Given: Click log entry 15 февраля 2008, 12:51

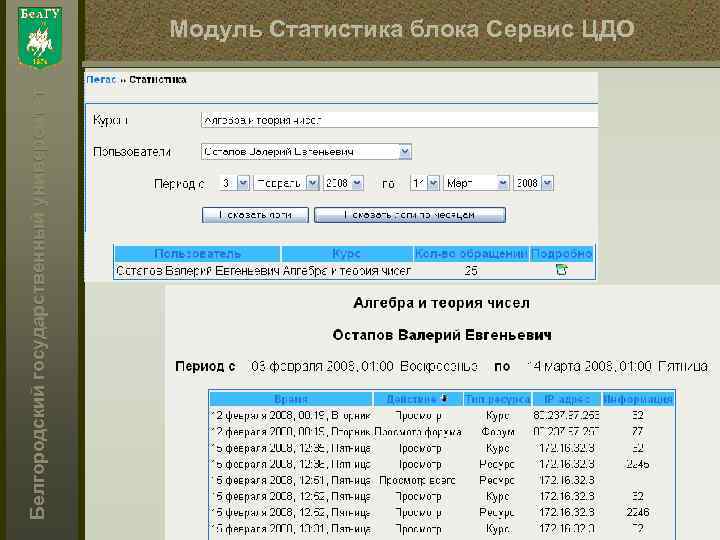Looking at the screenshot, I should (x=291, y=480).
